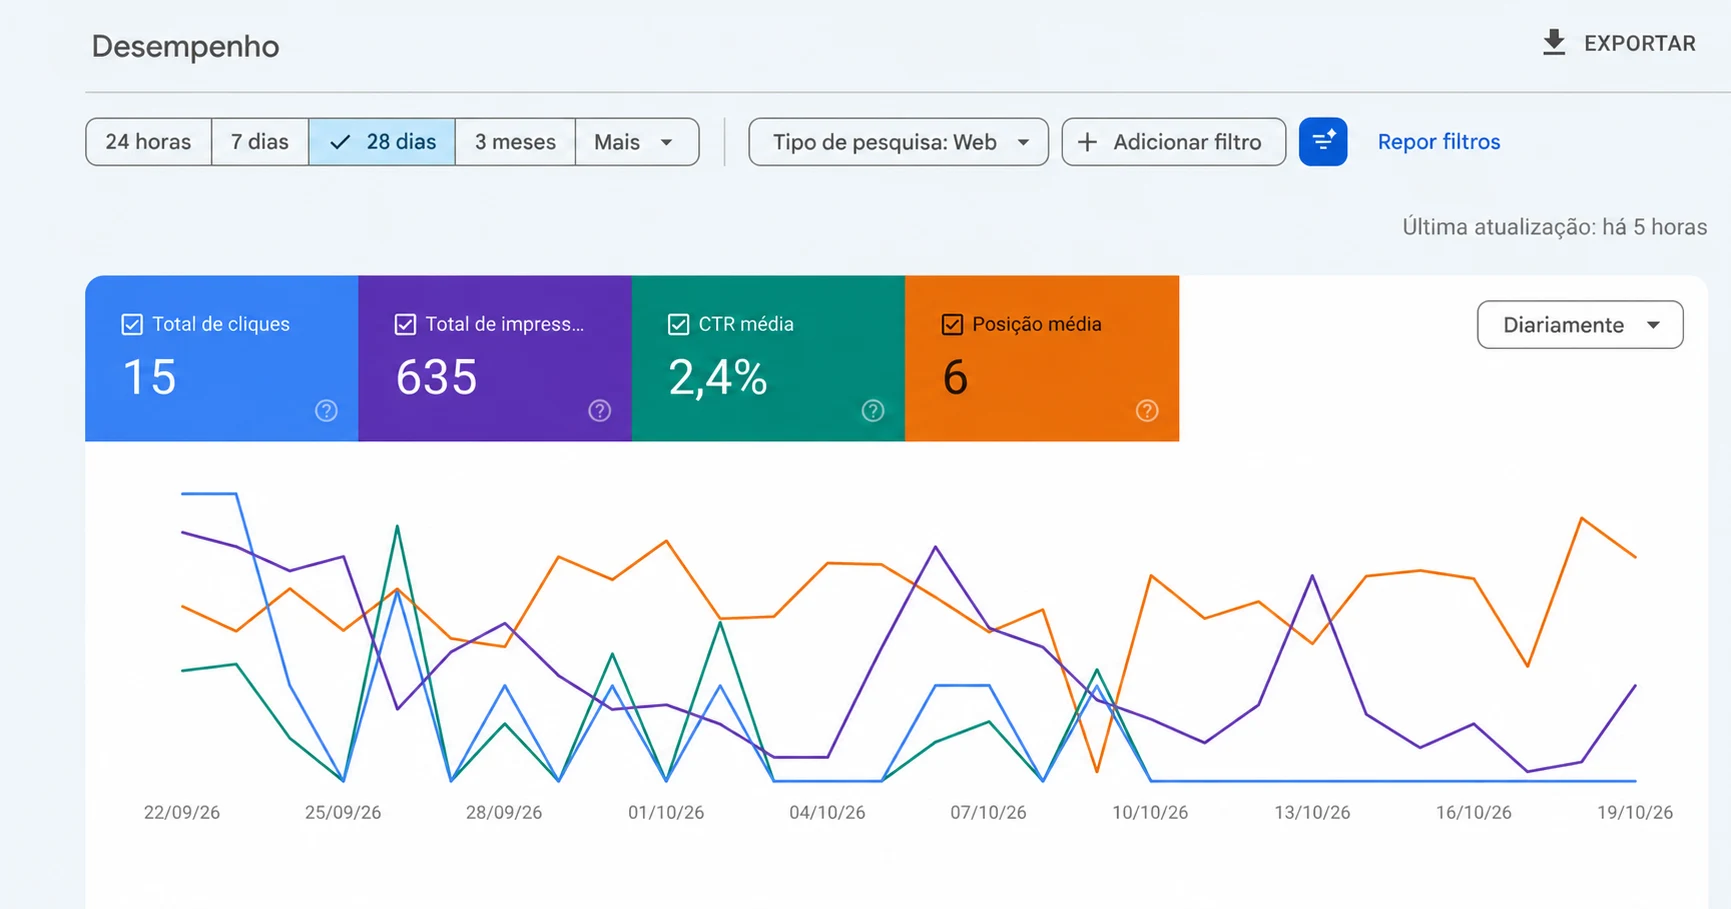
Task: Click the Exportar download icon
Action: (1553, 43)
